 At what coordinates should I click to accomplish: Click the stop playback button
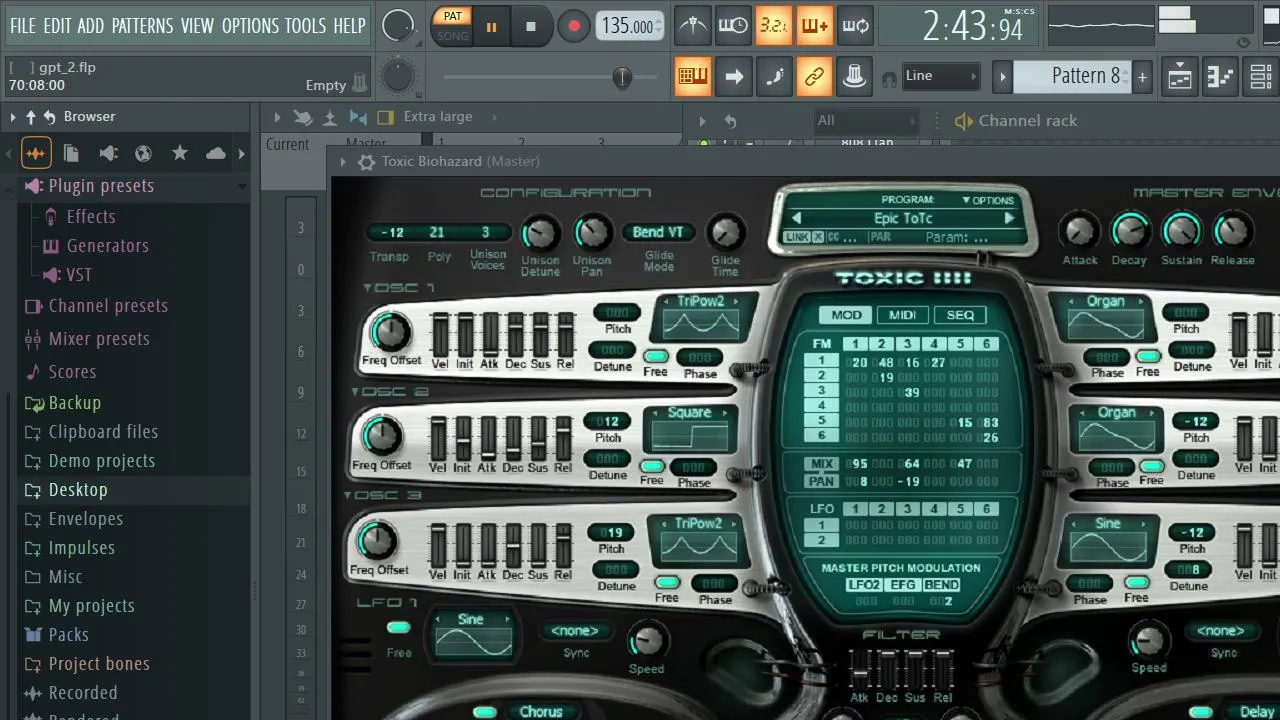[x=531, y=27]
